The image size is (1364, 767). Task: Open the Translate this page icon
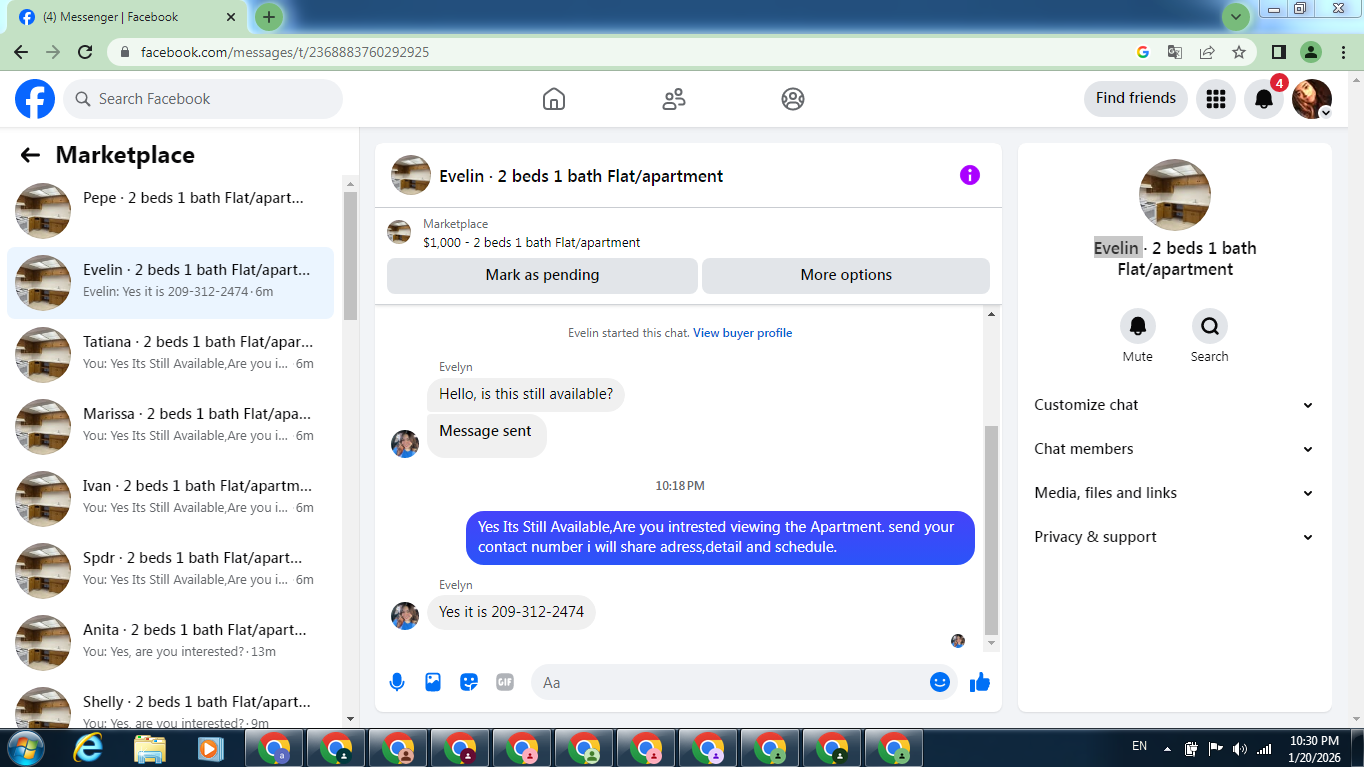pyautogui.click(x=1175, y=52)
